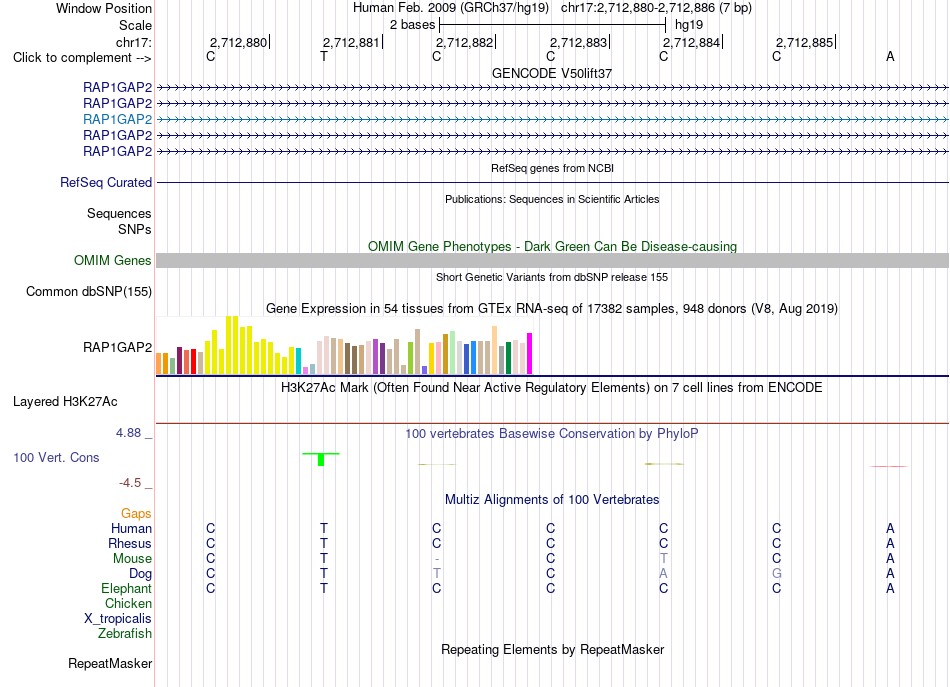Viewport: 950px width, 687px height.
Task: Click the Zebrafish species row label
Action: pyautogui.click(x=125, y=633)
